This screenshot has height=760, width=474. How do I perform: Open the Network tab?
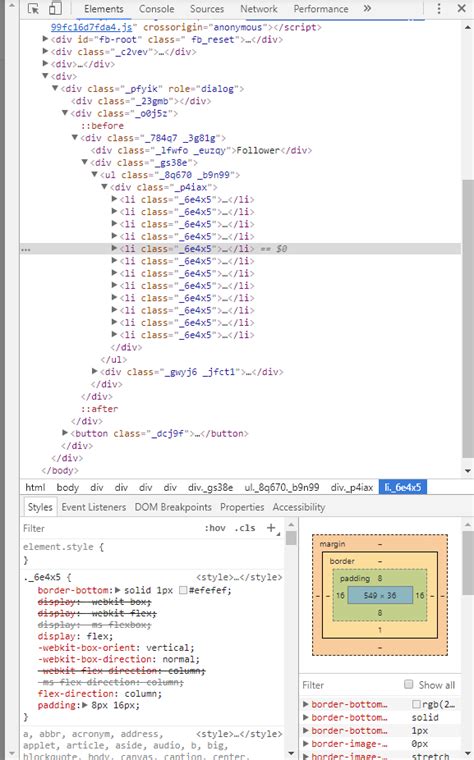(259, 9)
